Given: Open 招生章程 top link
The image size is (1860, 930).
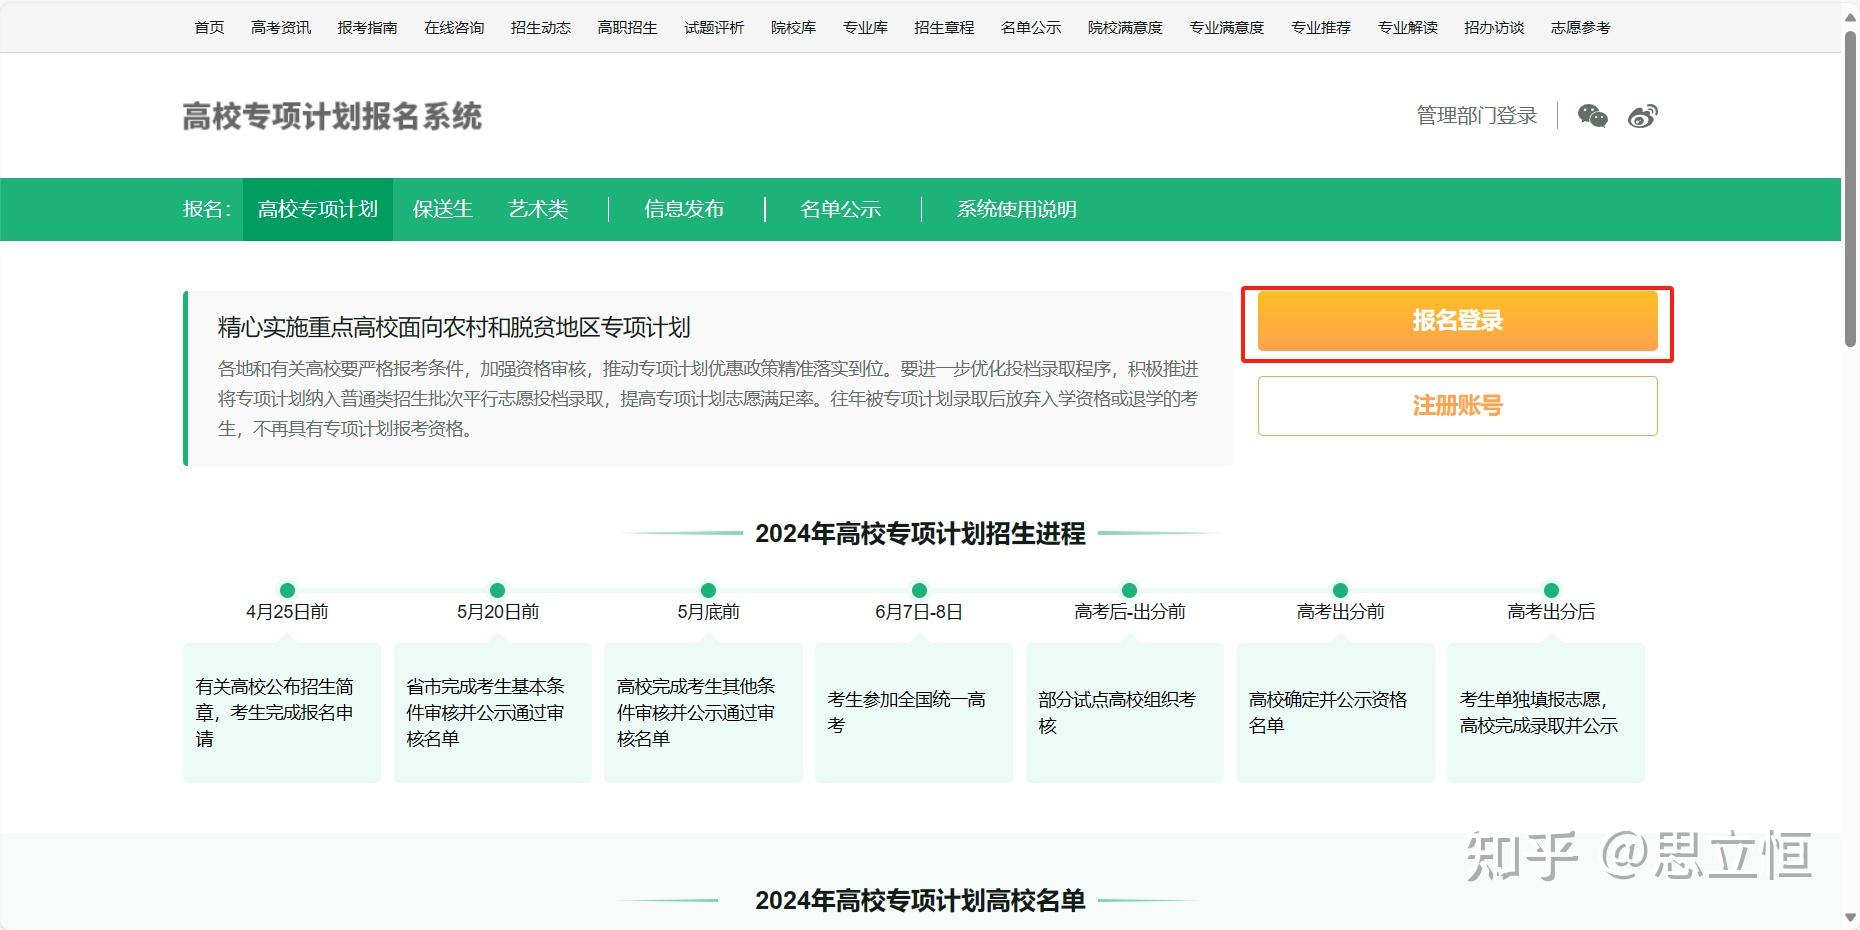Looking at the screenshot, I should pyautogui.click(x=944, y=27).
